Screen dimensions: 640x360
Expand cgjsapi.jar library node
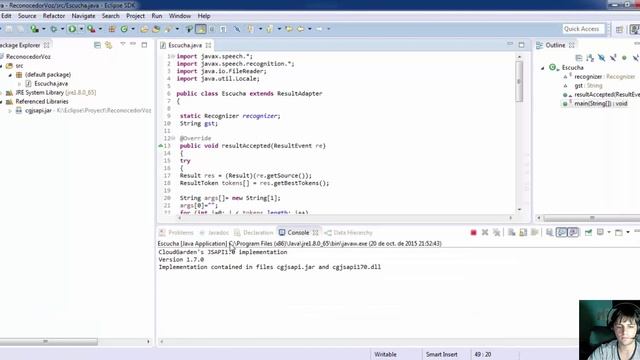pyautogui.click(x=10, y=111)
